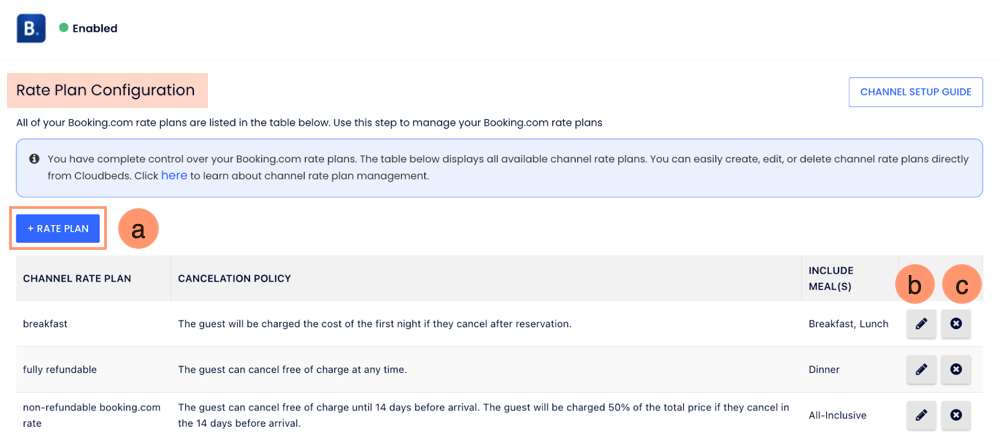Click the Include Meal(s) column header
Screen dimensions: 1000x443
(x=830, y=278)
